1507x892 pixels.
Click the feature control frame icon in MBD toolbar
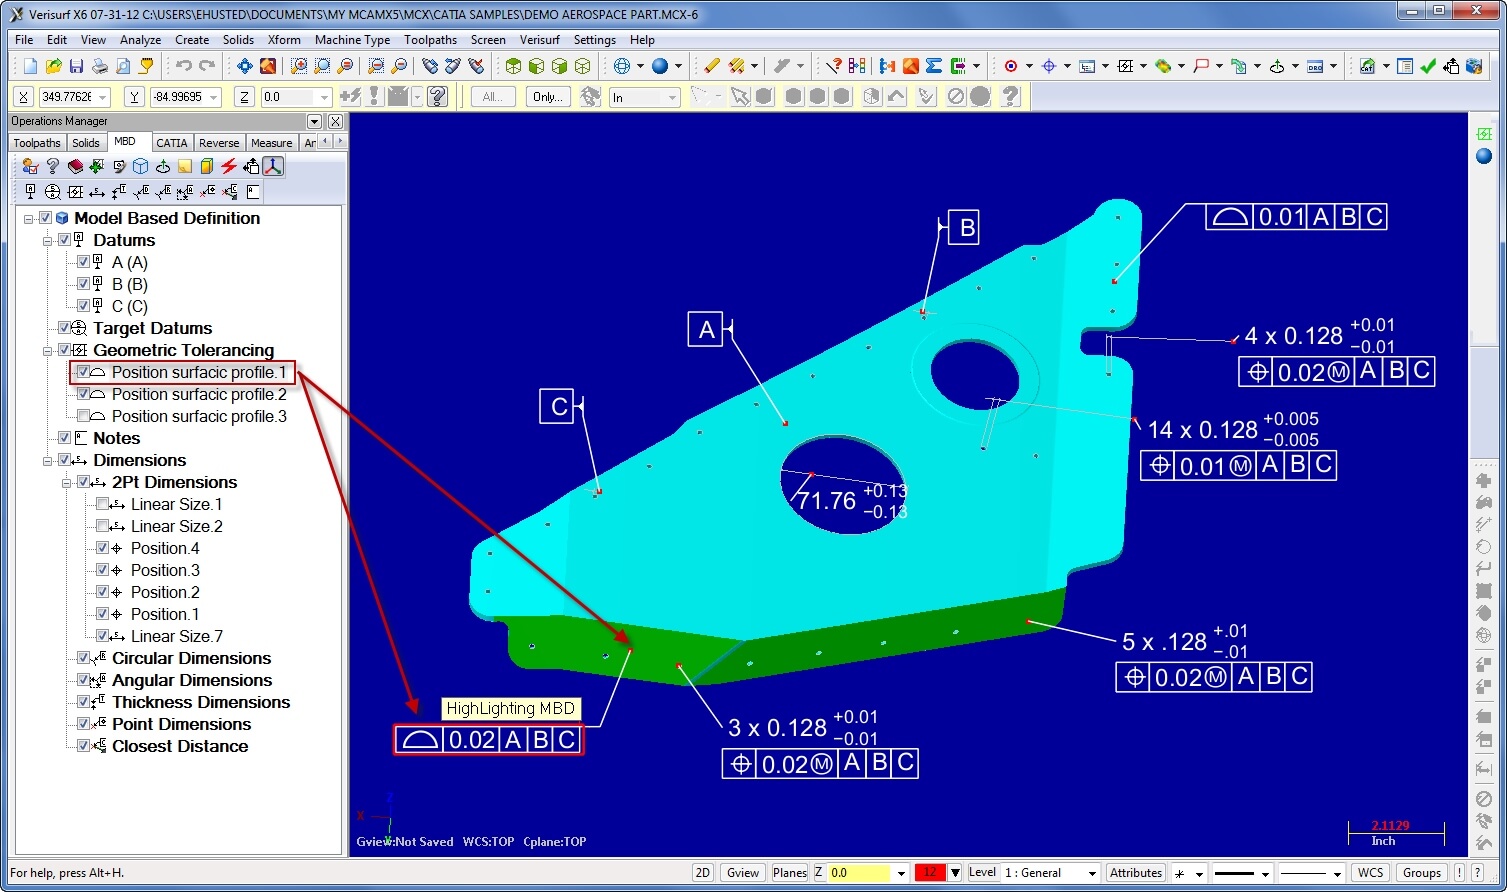[75, 192]
